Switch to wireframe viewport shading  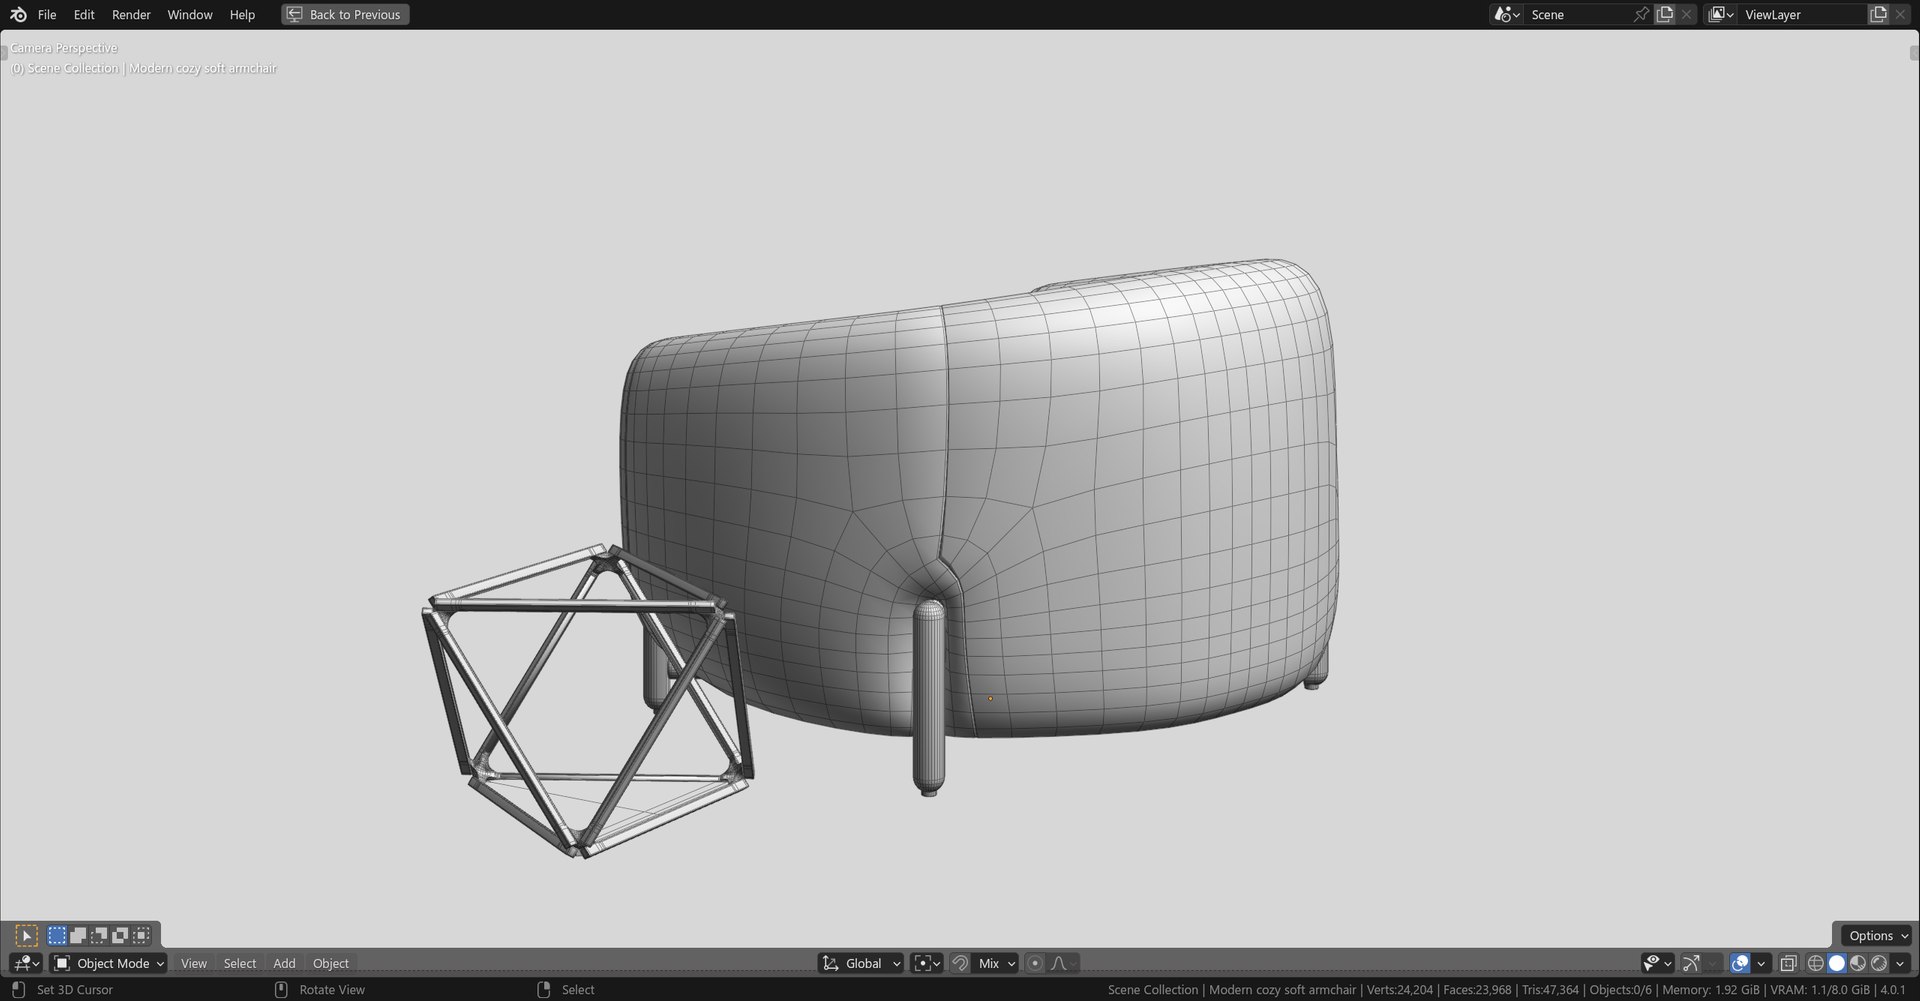(x=1816, y=963)
